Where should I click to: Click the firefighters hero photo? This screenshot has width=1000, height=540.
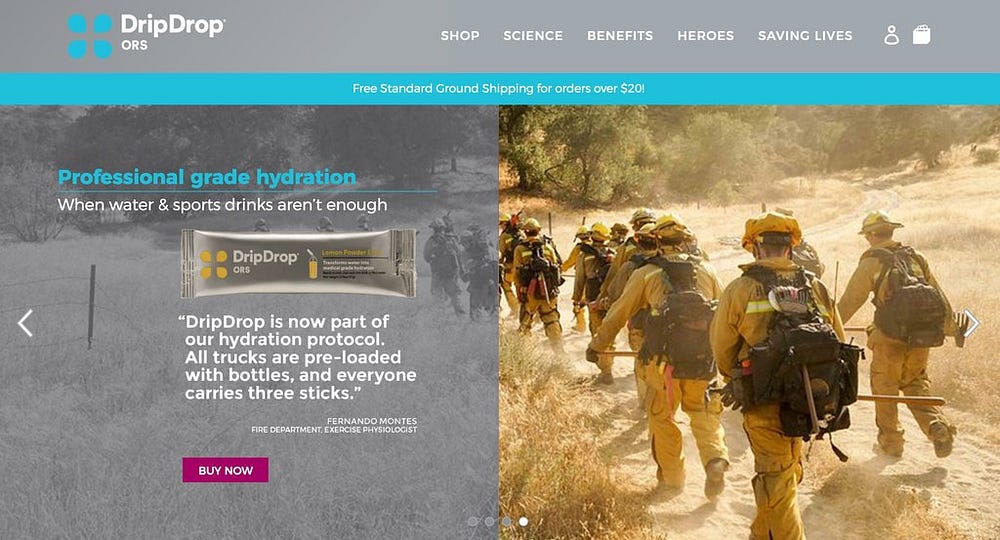coord(749,323)
